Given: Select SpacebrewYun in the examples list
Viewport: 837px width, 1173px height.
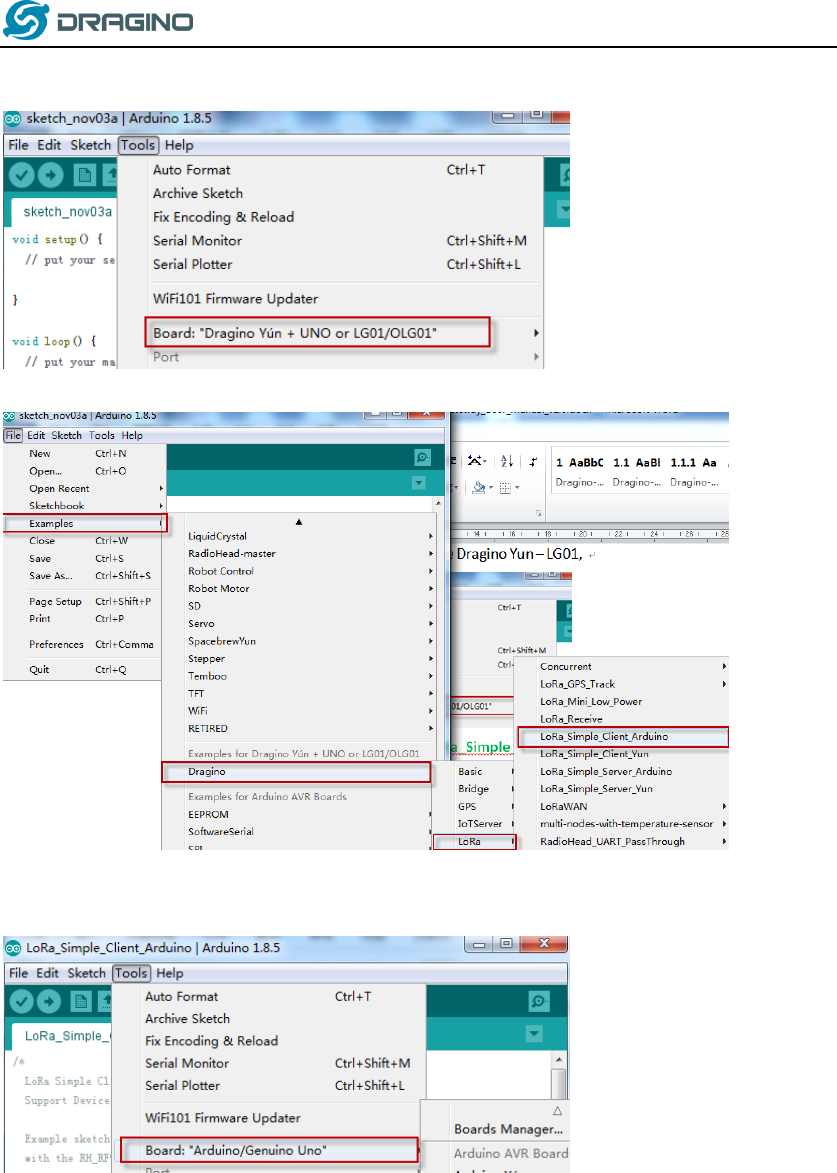Looking at the screenshot, I should [x=222, y=641].
